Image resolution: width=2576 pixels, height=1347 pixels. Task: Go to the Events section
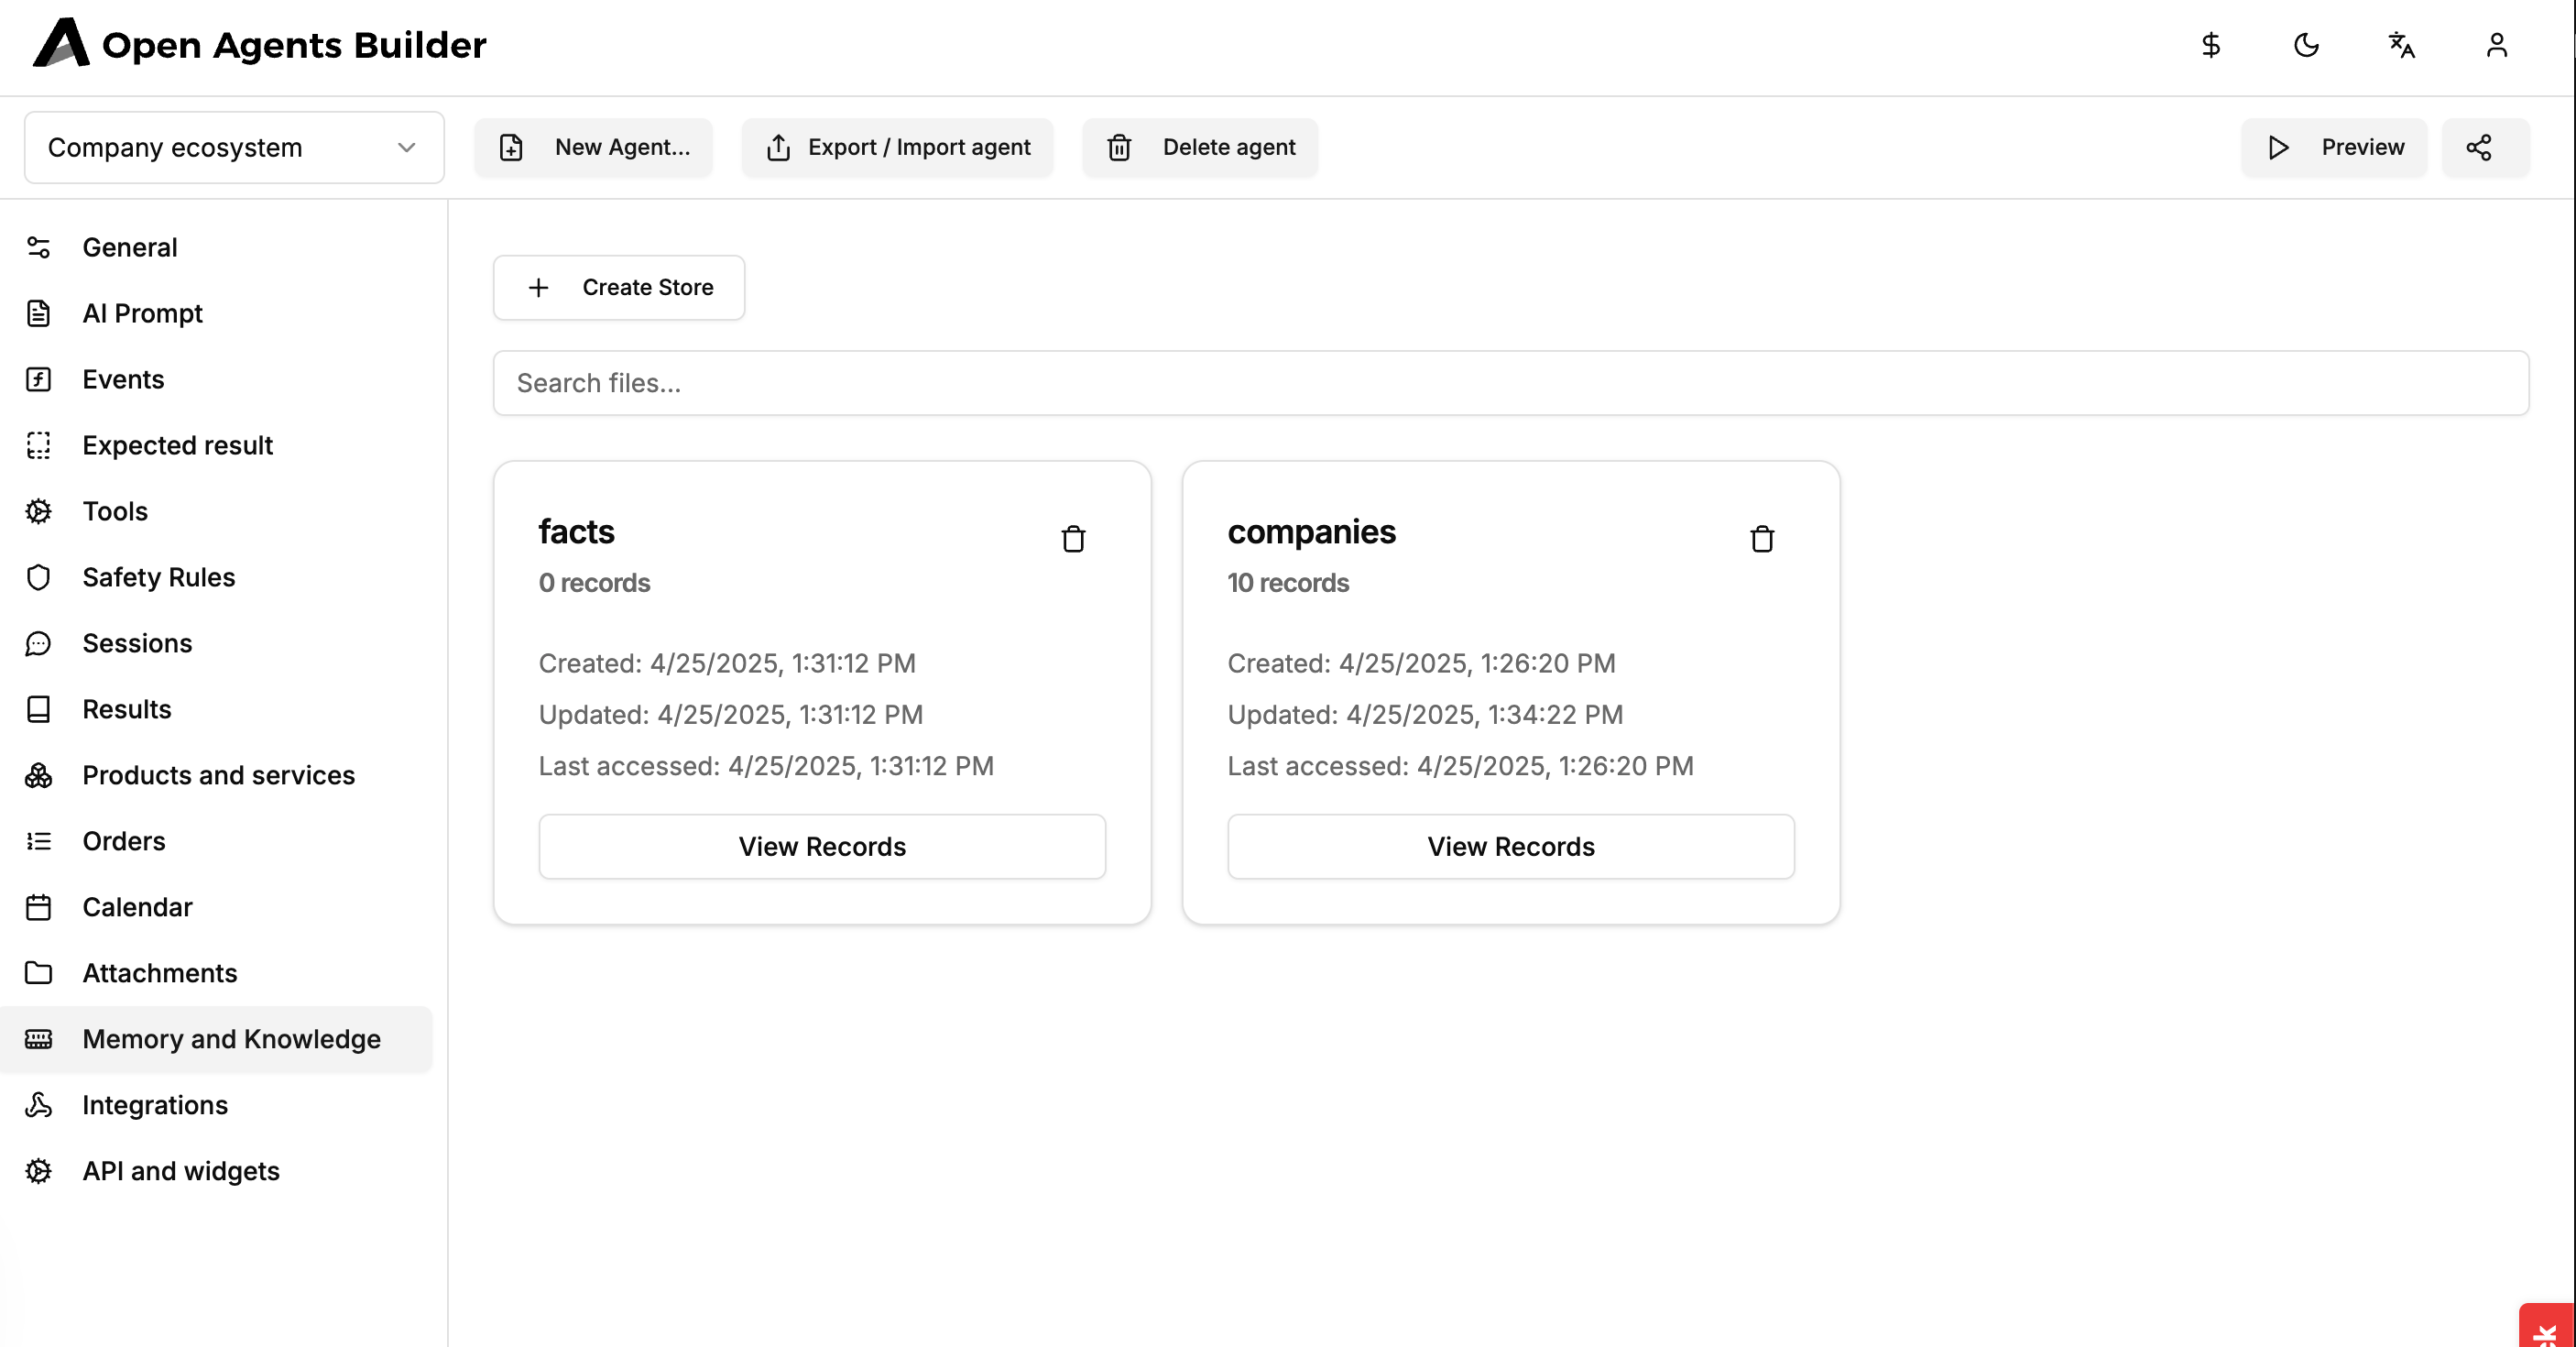(216, 379)
